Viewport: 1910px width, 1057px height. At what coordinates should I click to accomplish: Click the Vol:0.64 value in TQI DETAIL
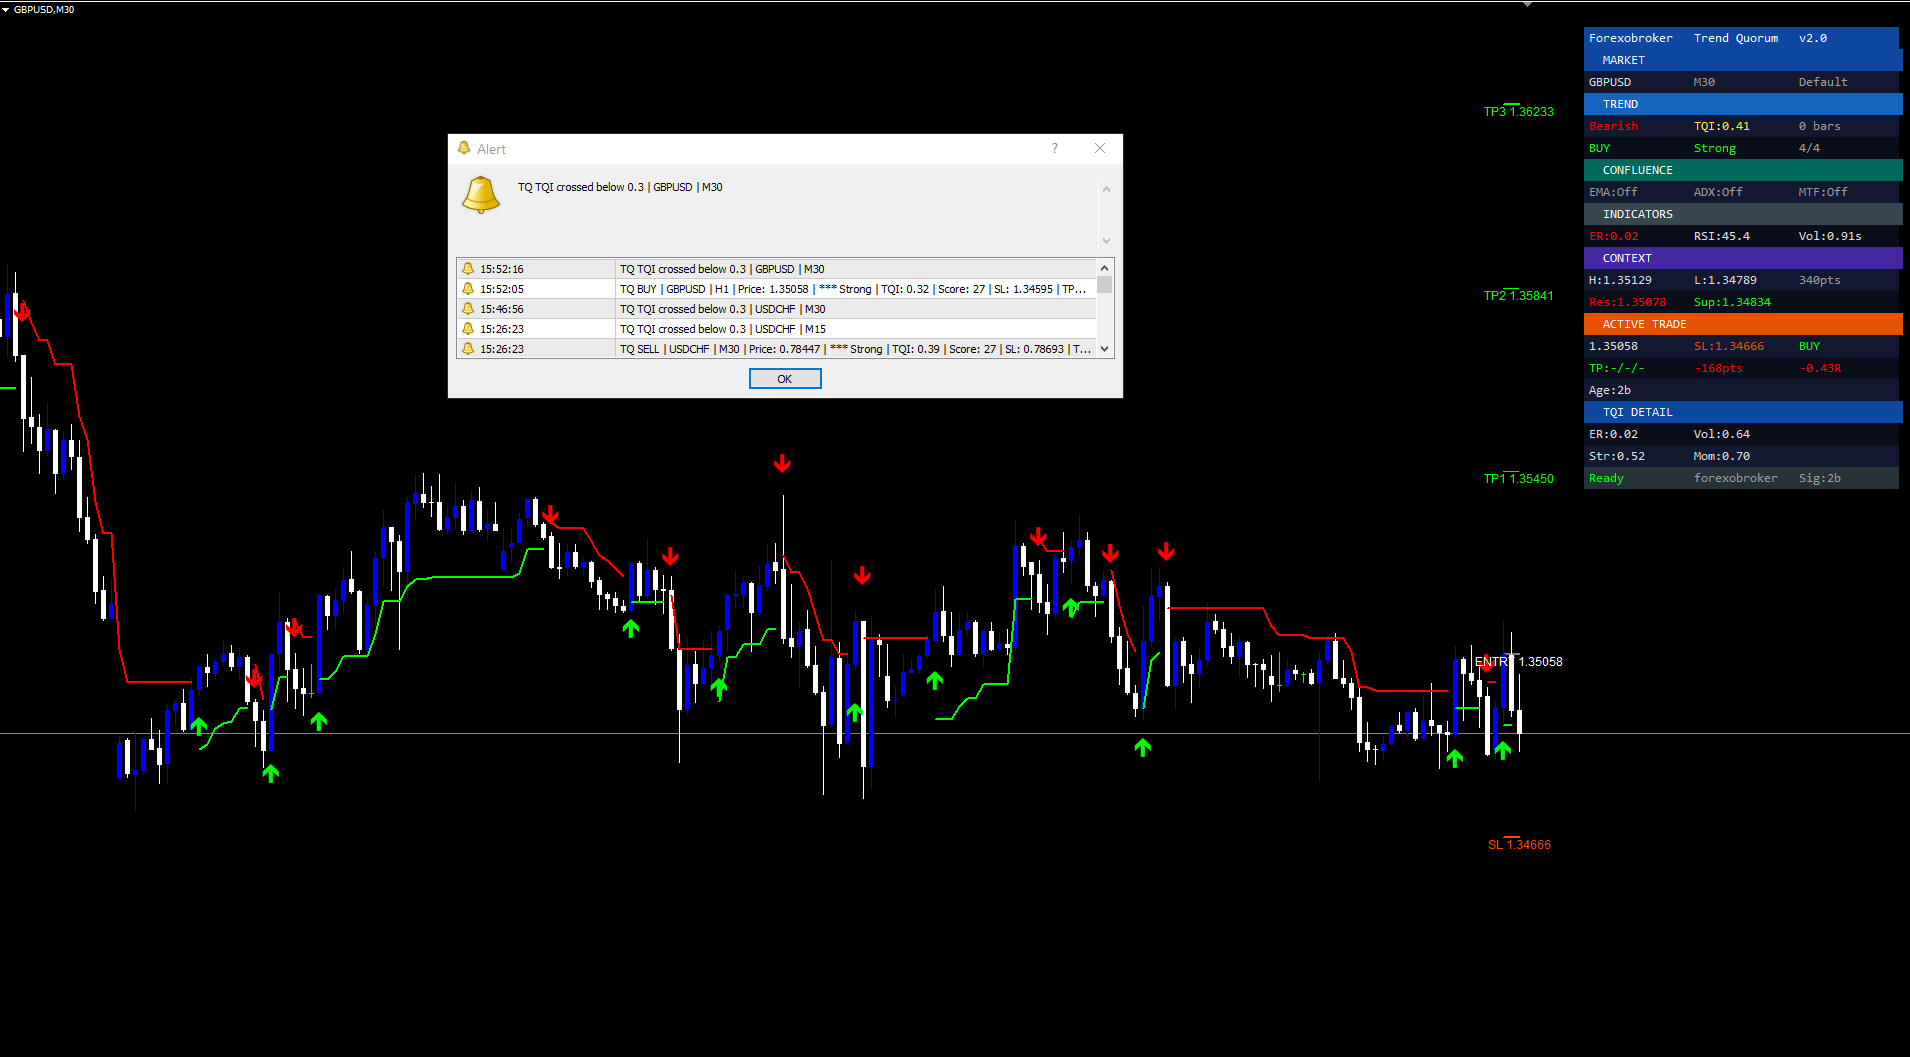[1722, 434]
